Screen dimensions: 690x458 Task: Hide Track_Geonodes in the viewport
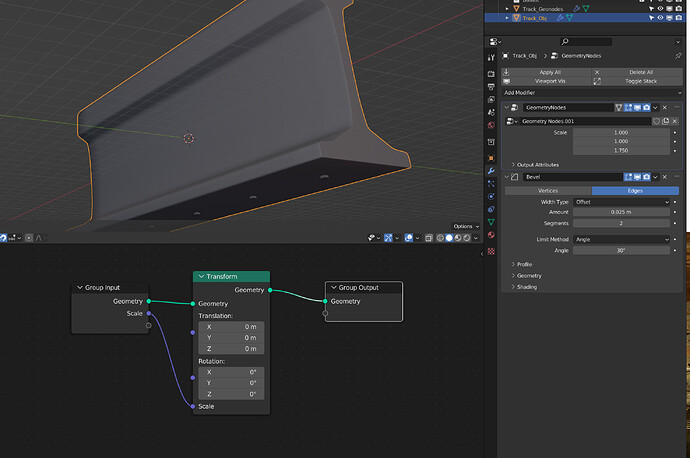coord(661,9)
